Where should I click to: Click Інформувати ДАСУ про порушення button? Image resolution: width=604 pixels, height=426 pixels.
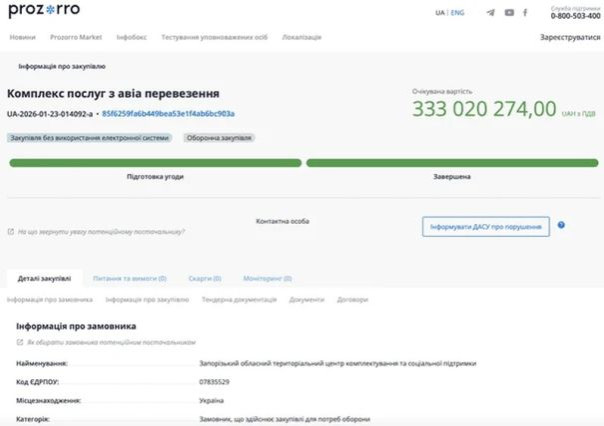pos(486,226)
